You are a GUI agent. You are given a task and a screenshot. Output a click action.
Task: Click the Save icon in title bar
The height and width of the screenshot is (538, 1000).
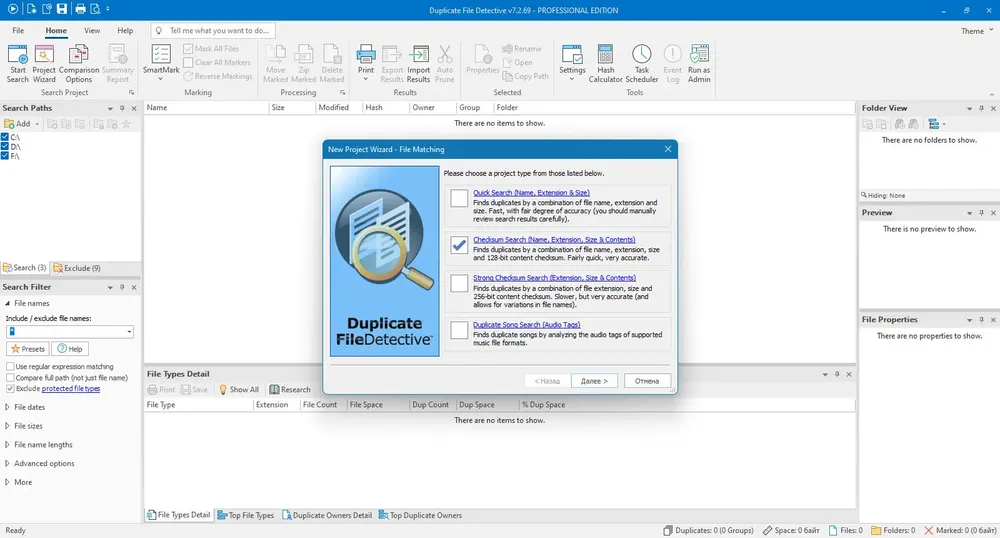[62, 9]
